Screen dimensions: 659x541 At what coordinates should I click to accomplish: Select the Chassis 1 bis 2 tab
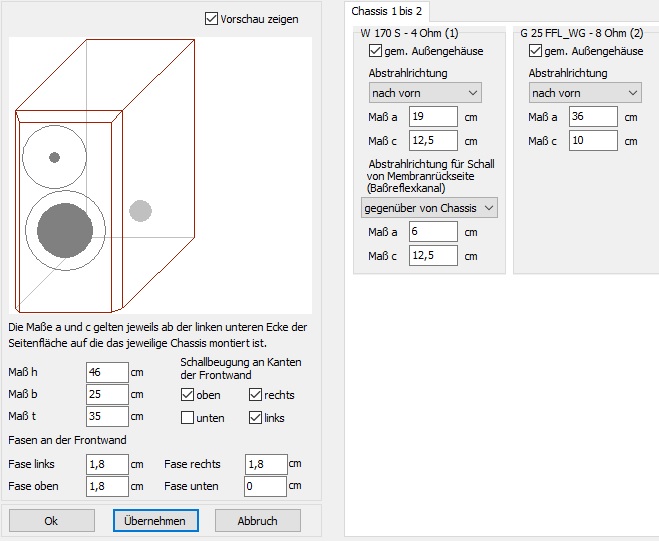[x=386, y=11]
